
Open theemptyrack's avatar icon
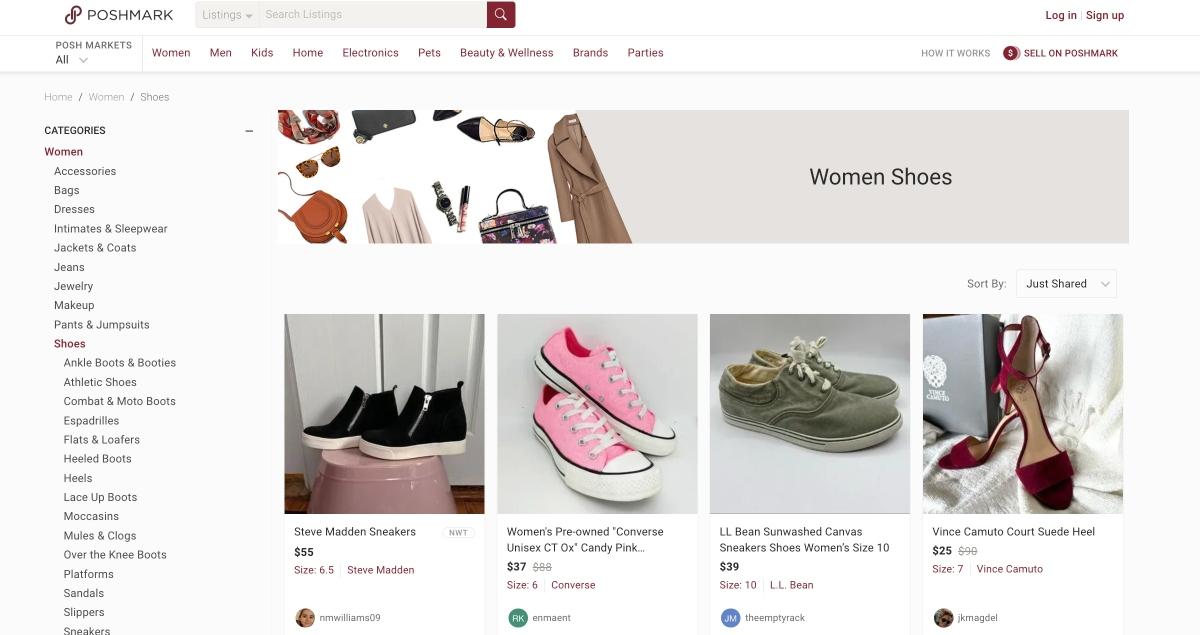click(731, 618)
